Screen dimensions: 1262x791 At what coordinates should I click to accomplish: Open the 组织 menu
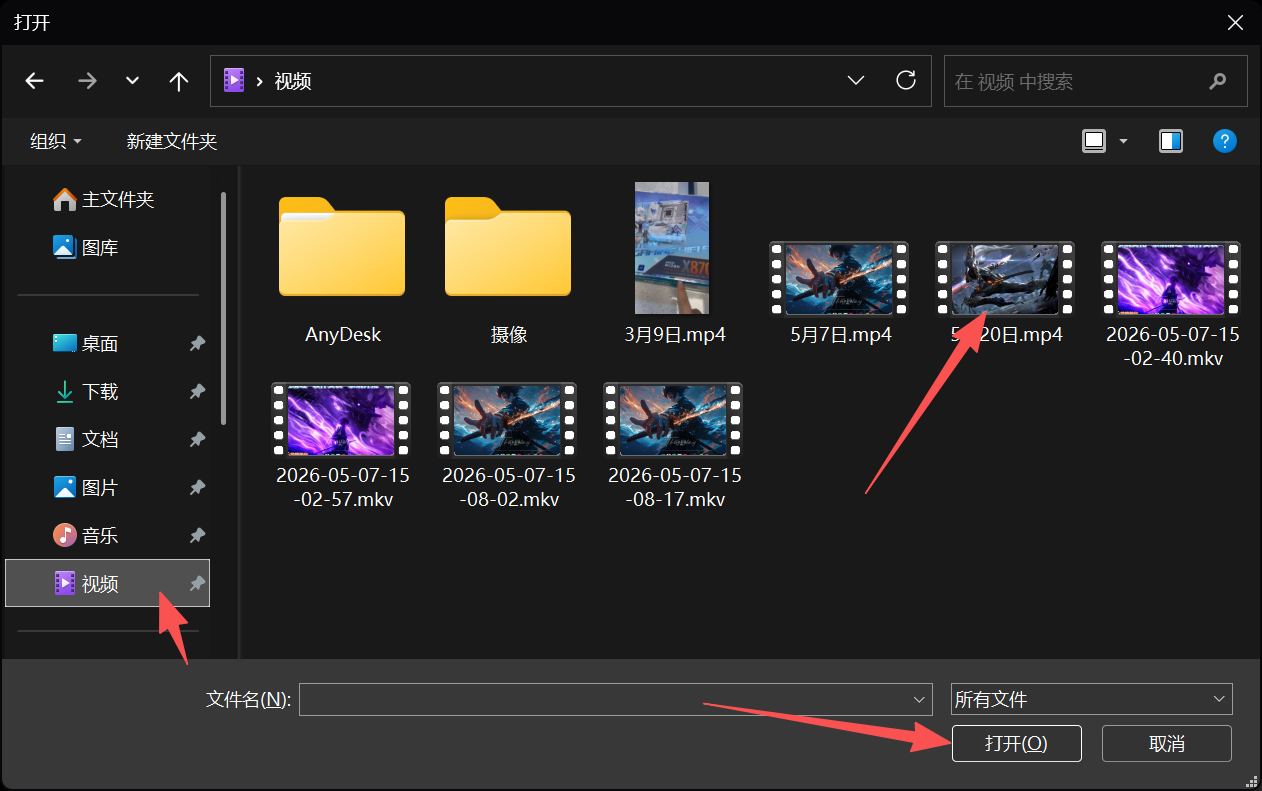[56, 142]
